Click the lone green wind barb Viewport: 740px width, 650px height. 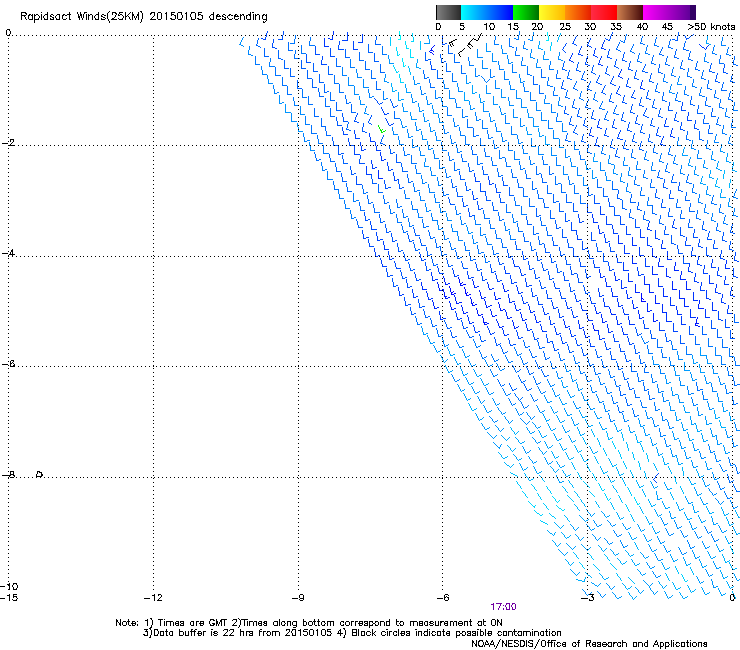pyautogui.click(x=381, y=129)
